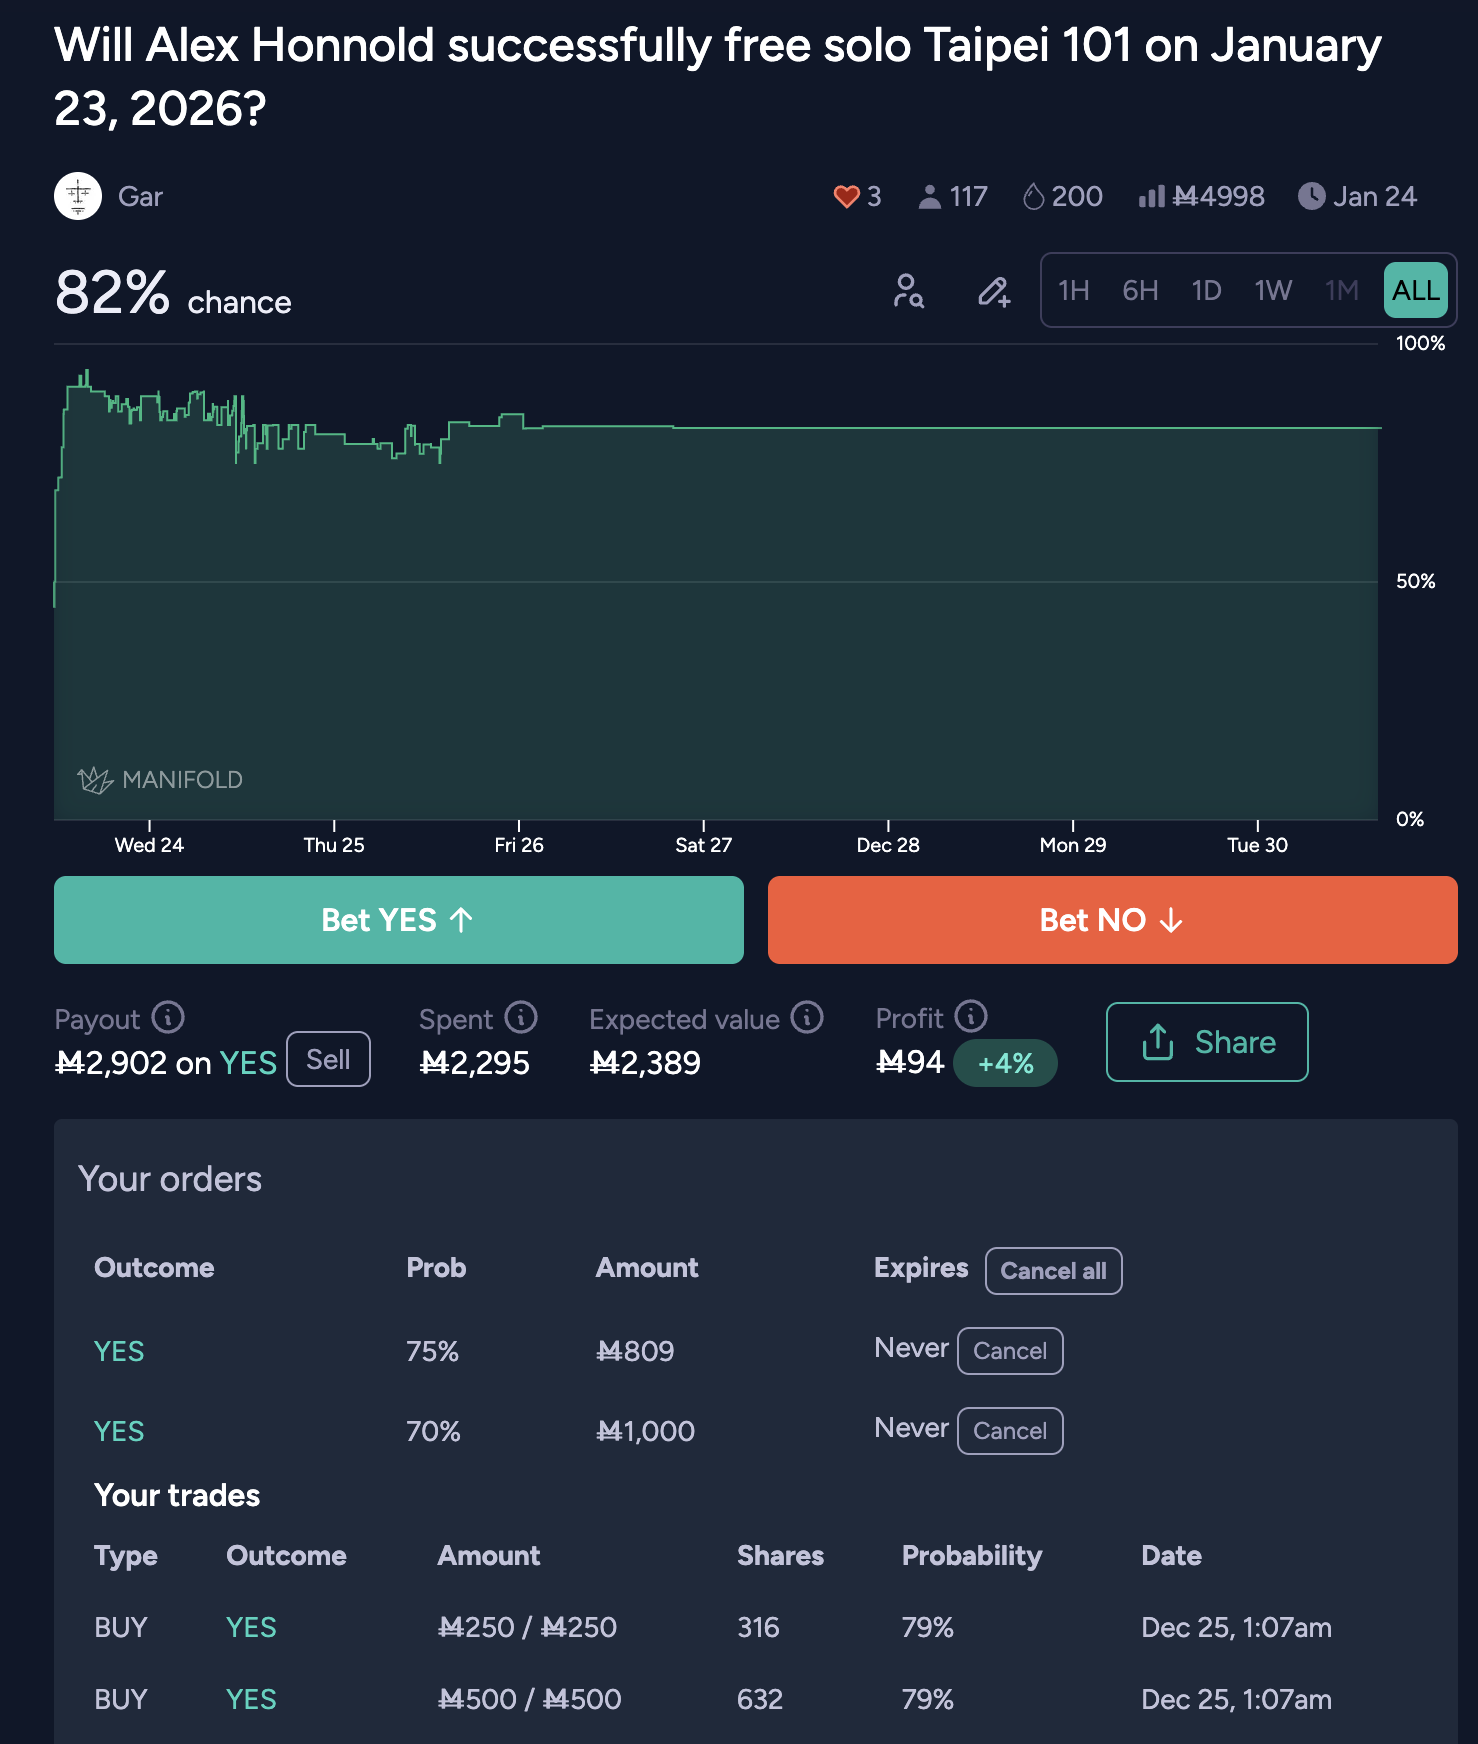Cancel all open orders
The width and height of the screenshot is (1478, 1744).
1054,1271
